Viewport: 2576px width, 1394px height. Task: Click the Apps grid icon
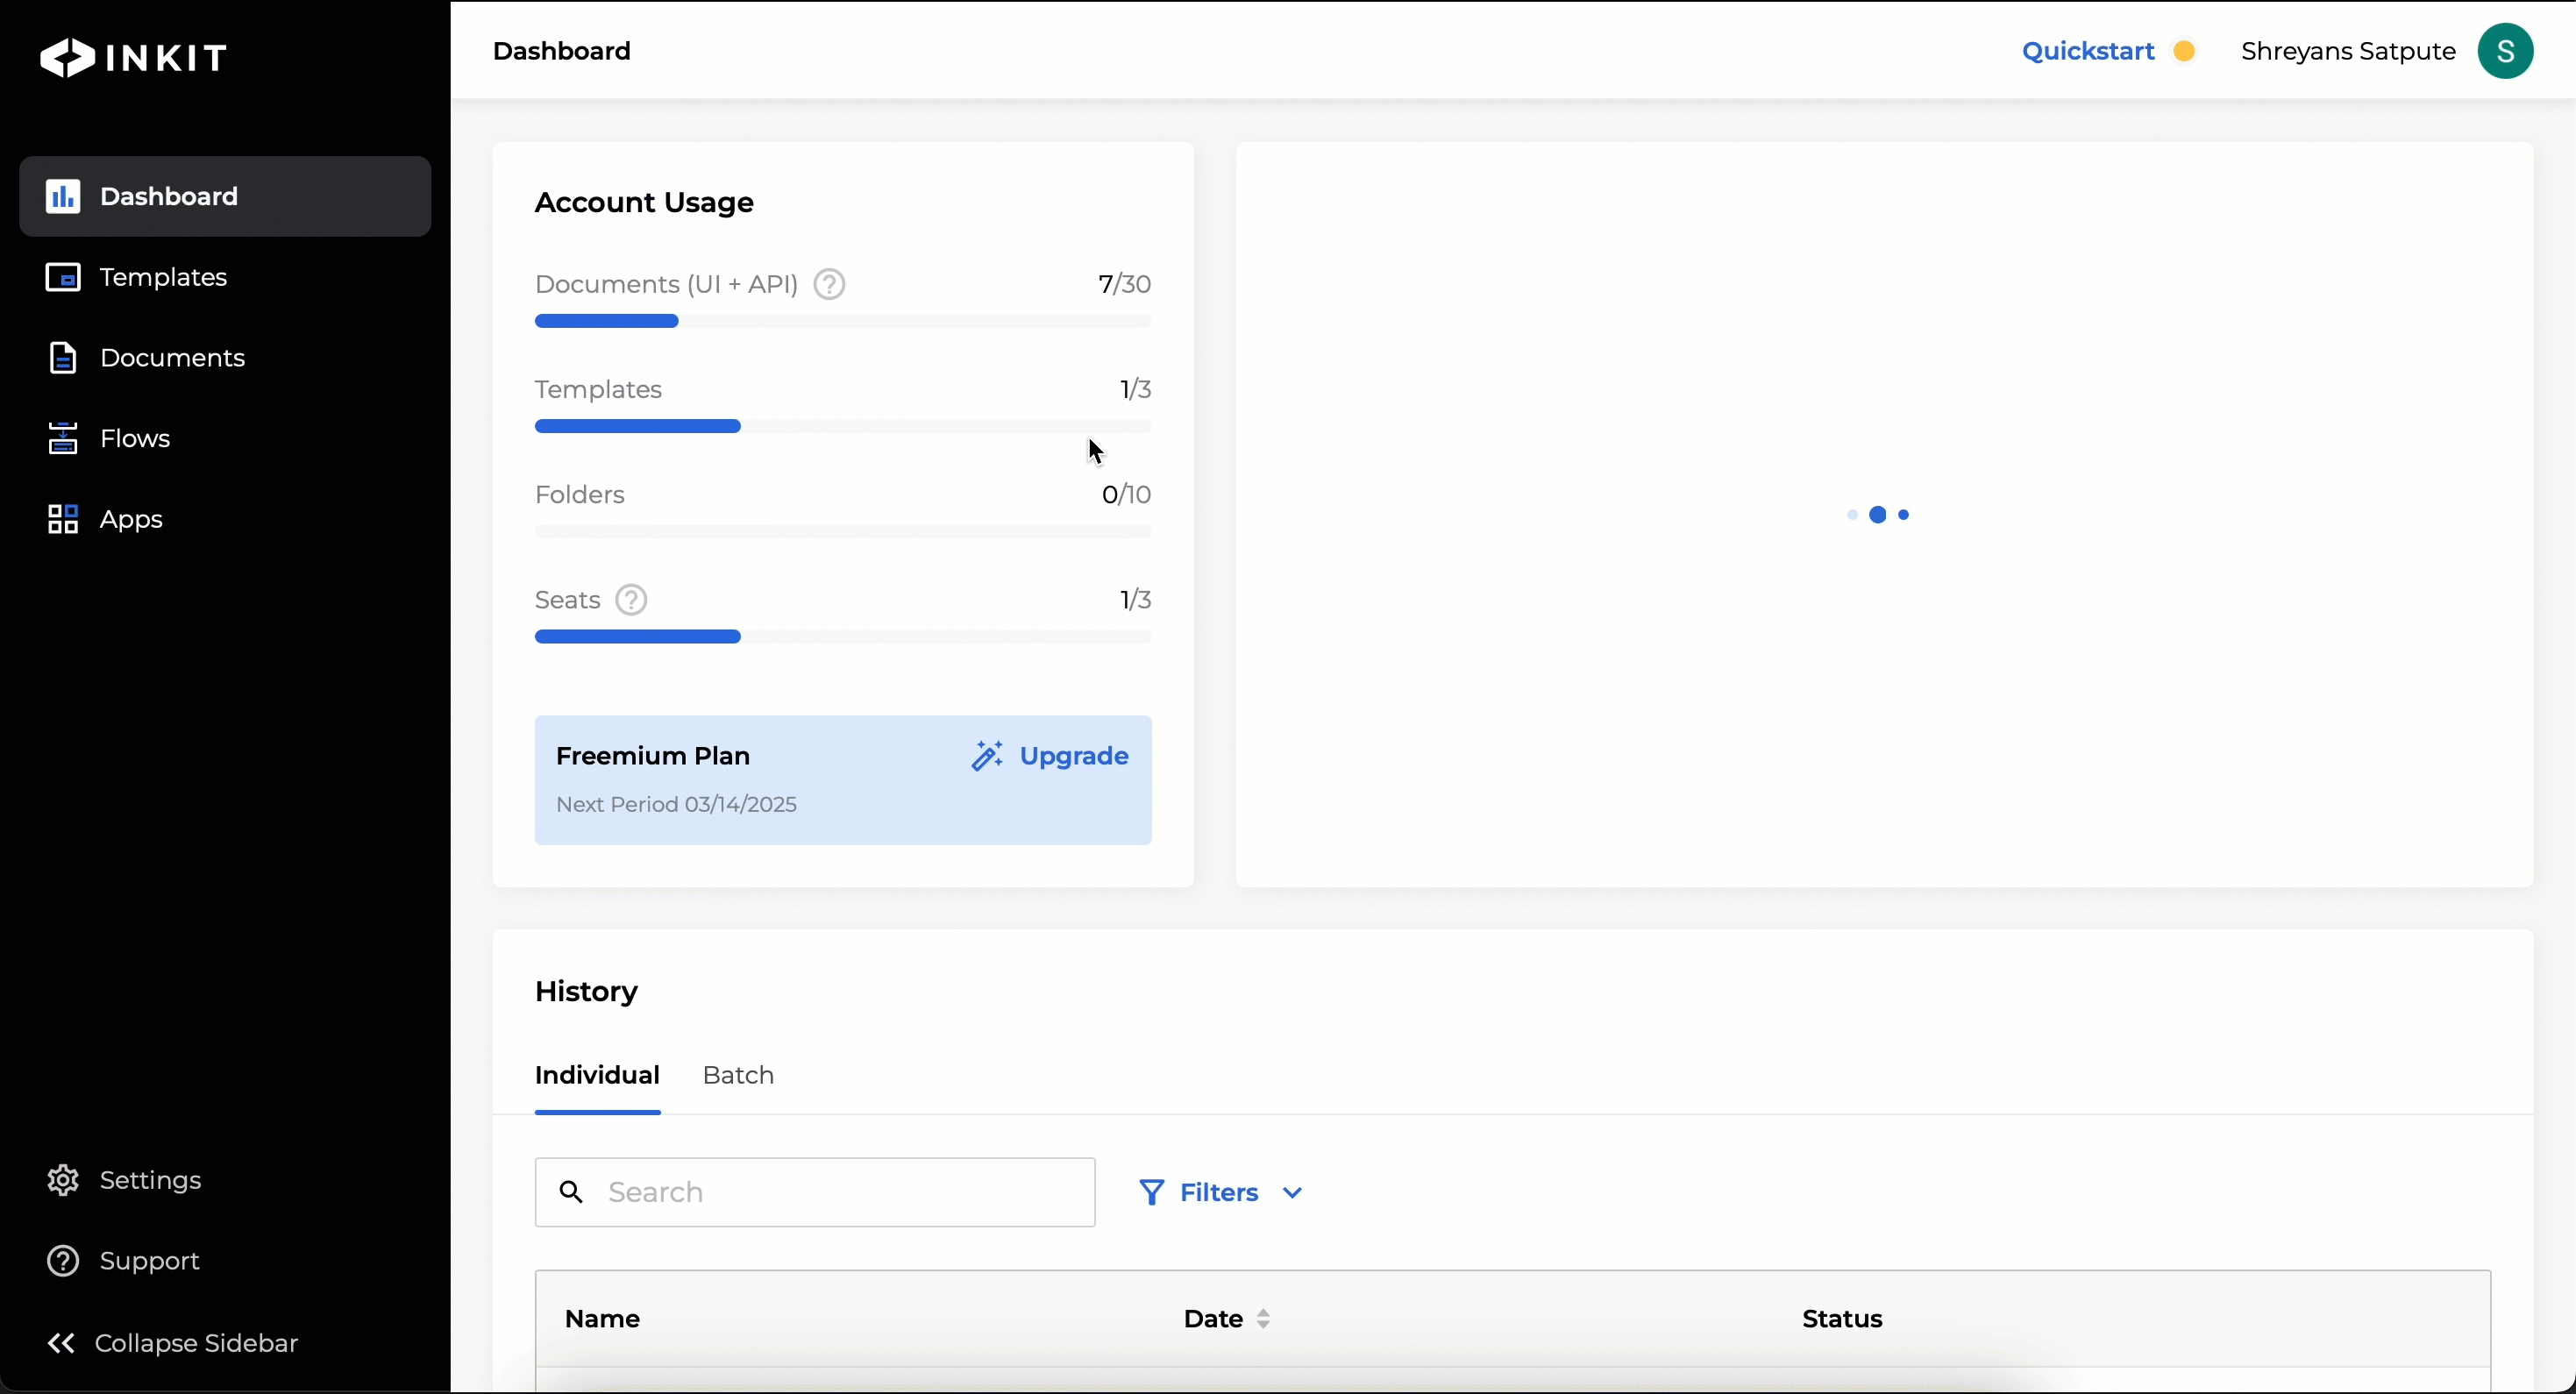(x=63, y=520)
